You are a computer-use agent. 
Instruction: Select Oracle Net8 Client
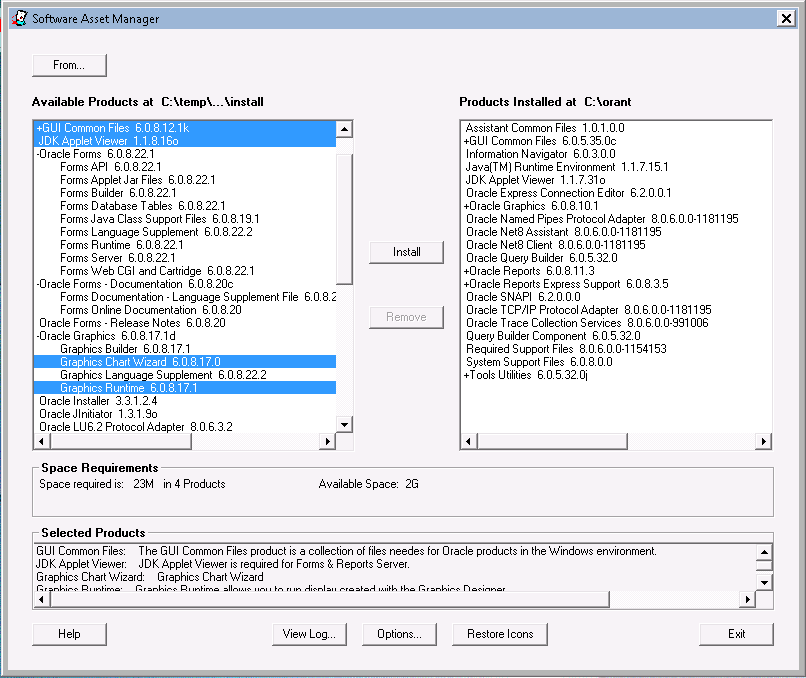[x=555, y=245]
